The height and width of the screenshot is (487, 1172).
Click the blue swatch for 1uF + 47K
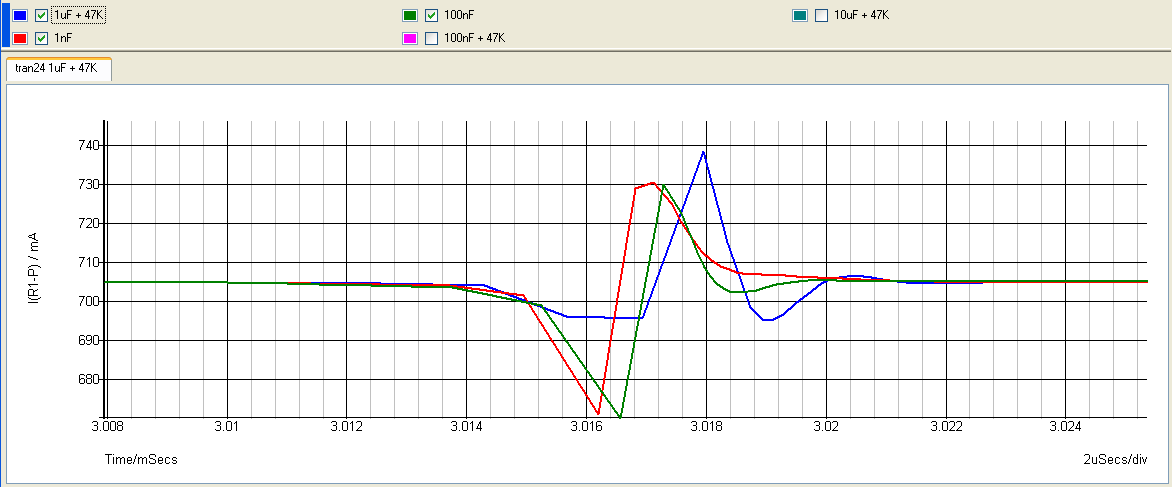(21, 16)
